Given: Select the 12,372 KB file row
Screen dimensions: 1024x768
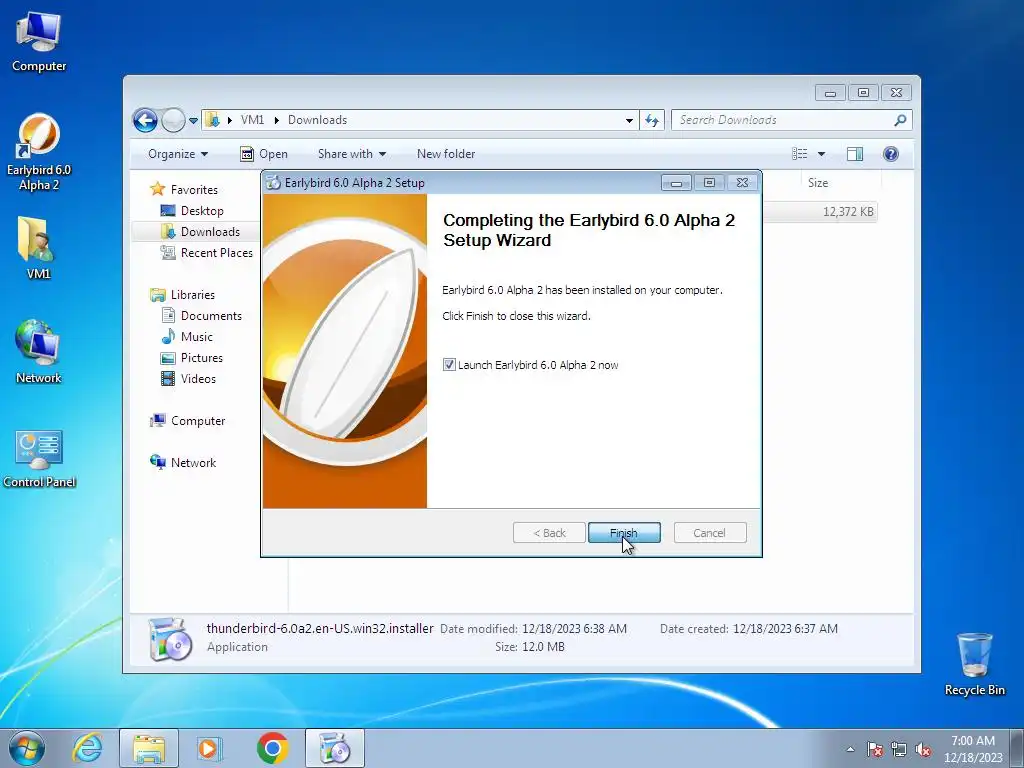Looking at the screenshot, I should pos(821,212).
